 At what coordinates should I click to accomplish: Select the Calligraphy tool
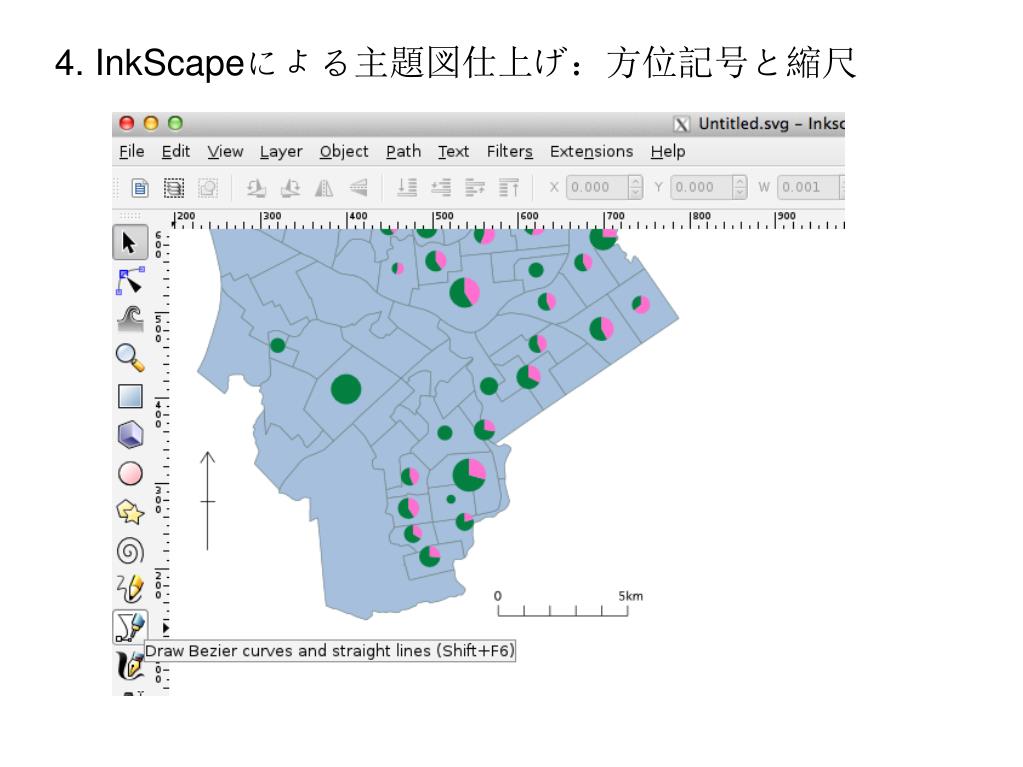click(130, 665)
